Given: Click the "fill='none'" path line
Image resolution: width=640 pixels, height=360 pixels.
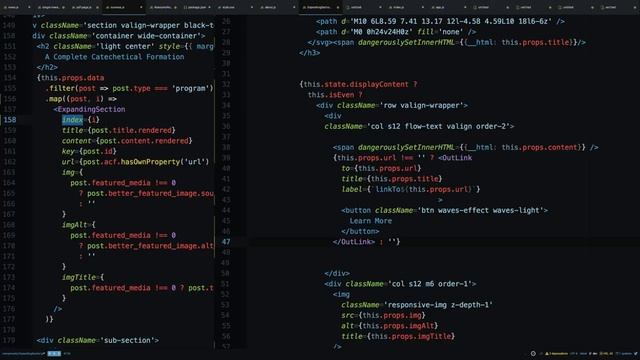Looking at the screenshot, I should [x=396, y=31].
